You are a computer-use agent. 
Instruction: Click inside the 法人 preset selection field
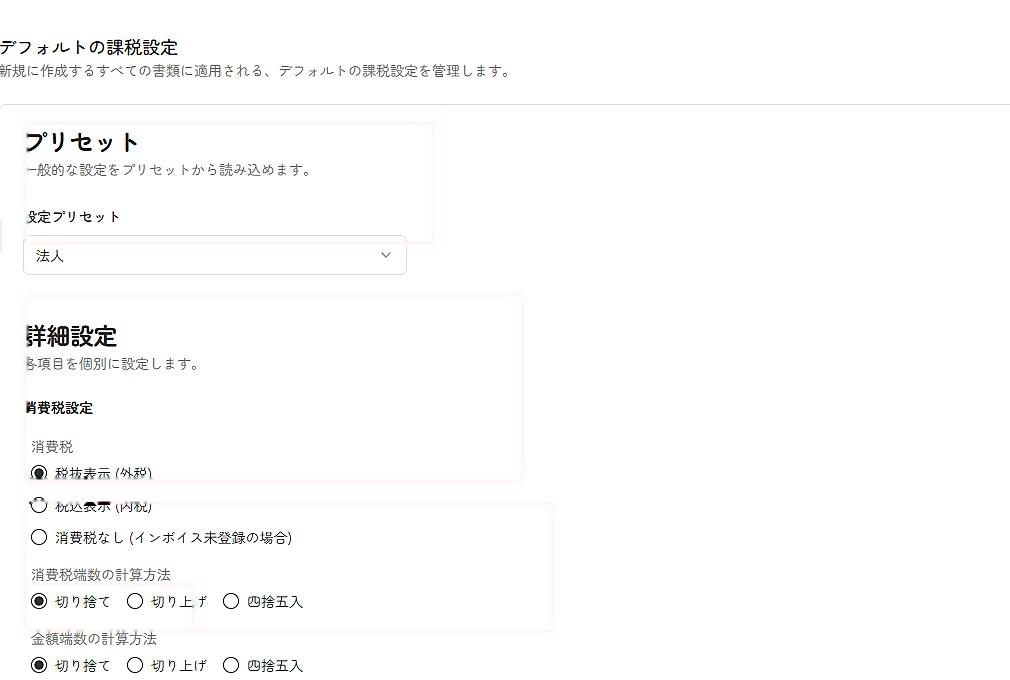click(150, 256)
